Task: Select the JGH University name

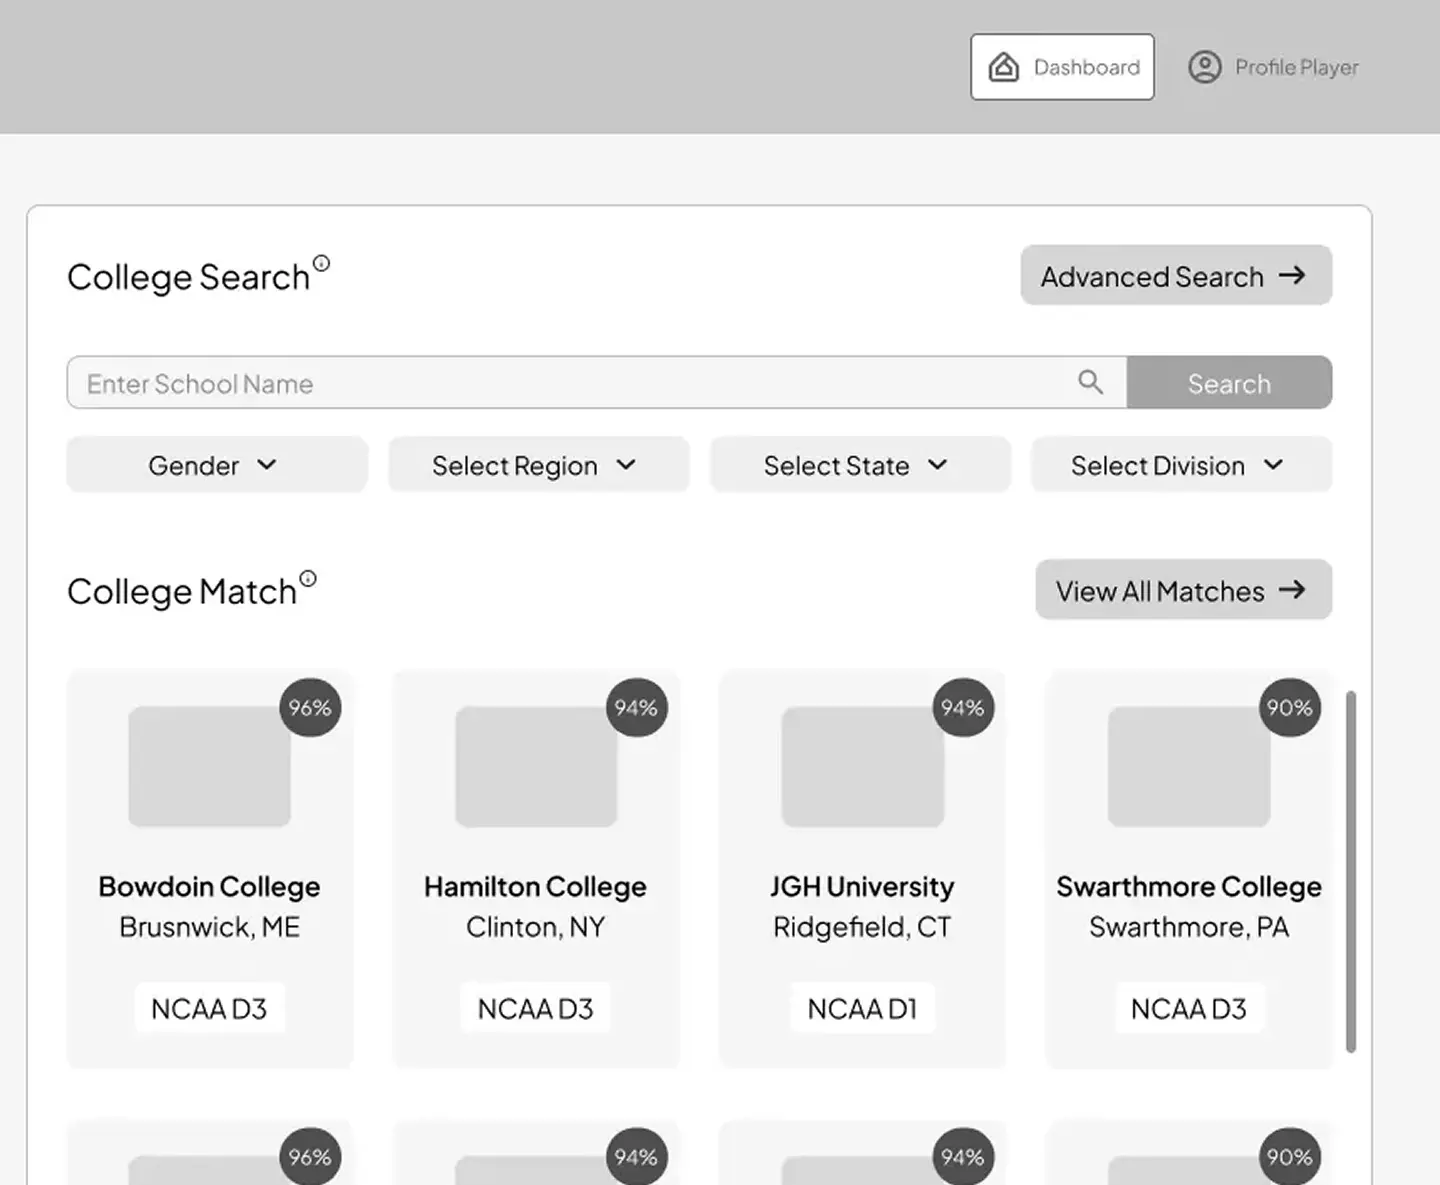Action: click(x=862, y=887)
